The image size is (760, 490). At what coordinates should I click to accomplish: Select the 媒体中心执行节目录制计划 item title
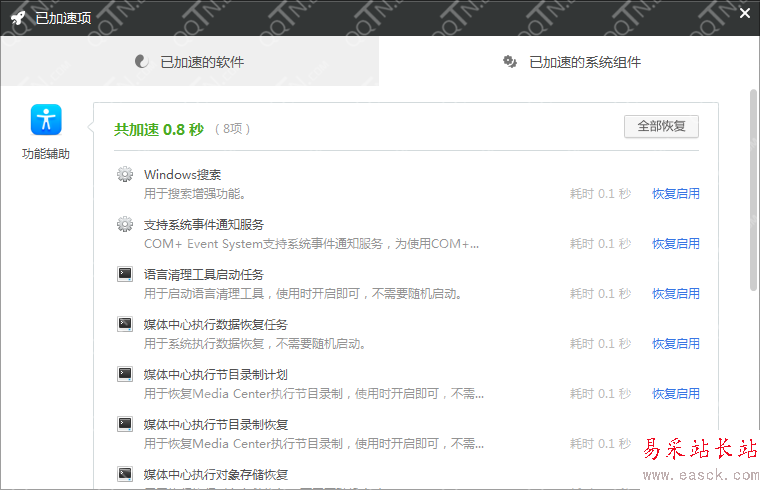tap(216, 374)
